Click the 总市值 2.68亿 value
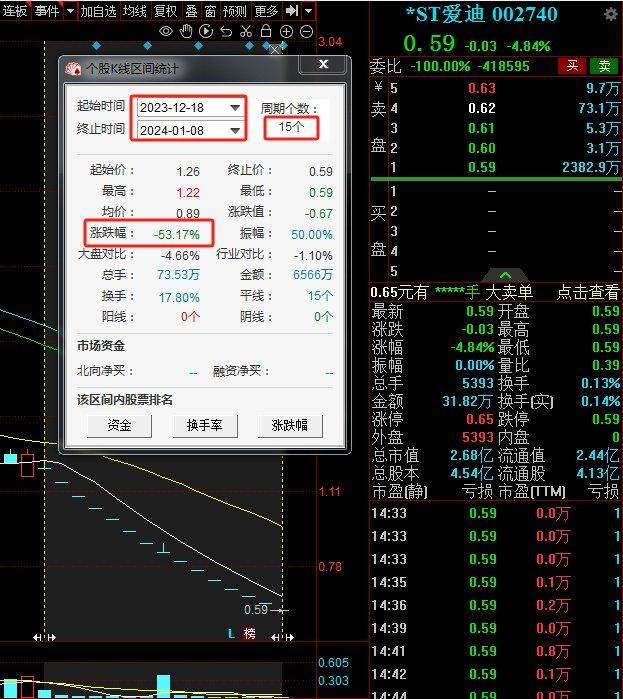Viewport: 623px width, 699px height. [471, 455]
